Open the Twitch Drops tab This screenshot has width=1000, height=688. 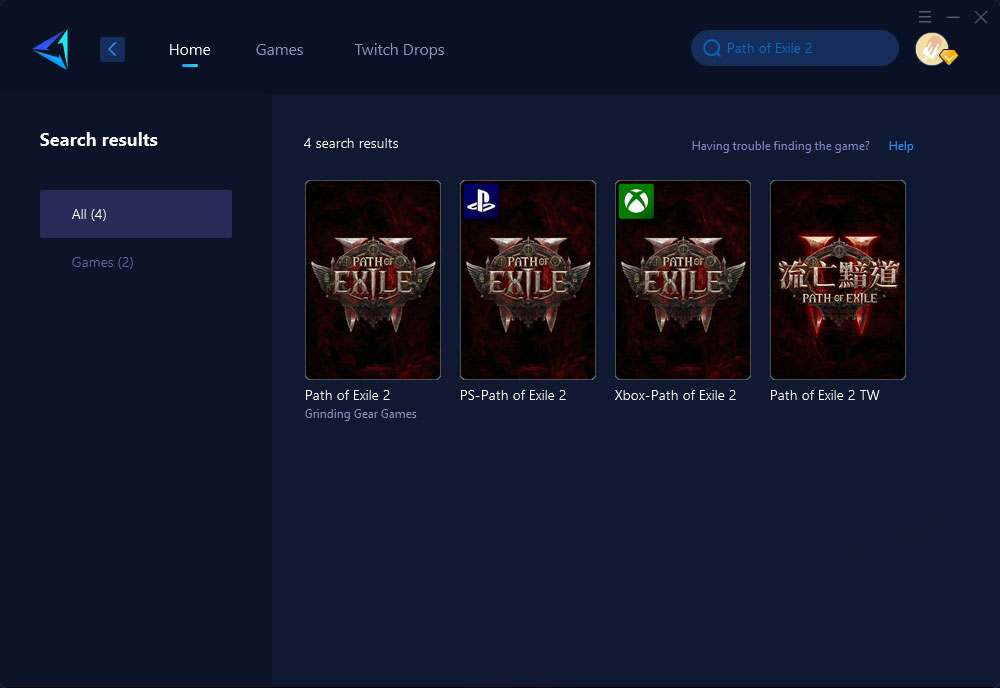(399, 49)
